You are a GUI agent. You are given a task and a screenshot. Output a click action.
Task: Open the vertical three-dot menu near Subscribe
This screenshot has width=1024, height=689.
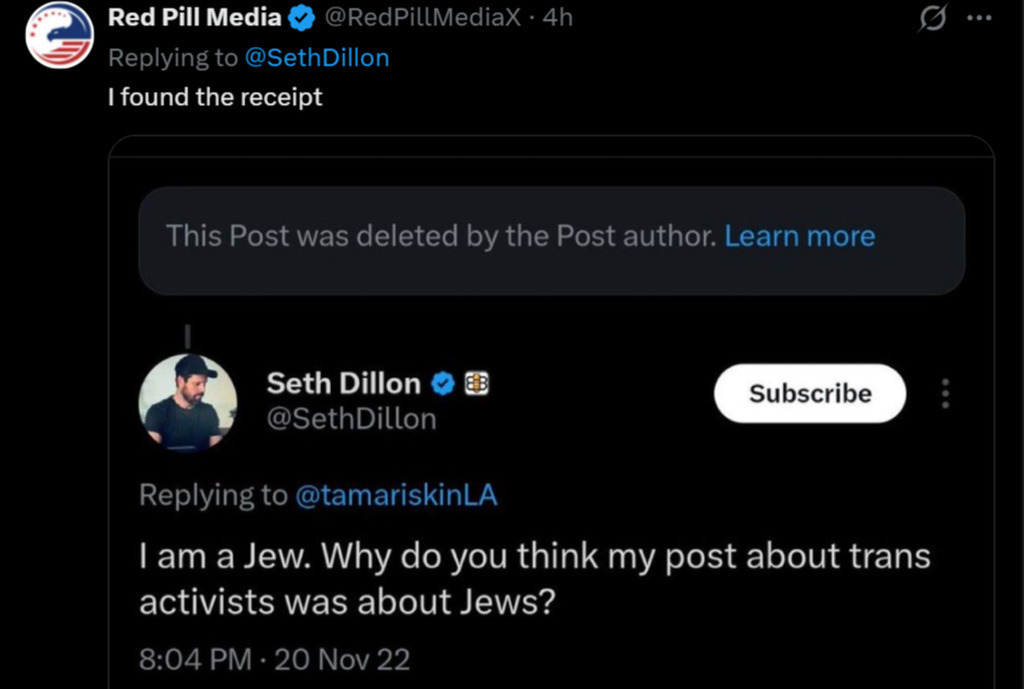[x=945, y=394]
